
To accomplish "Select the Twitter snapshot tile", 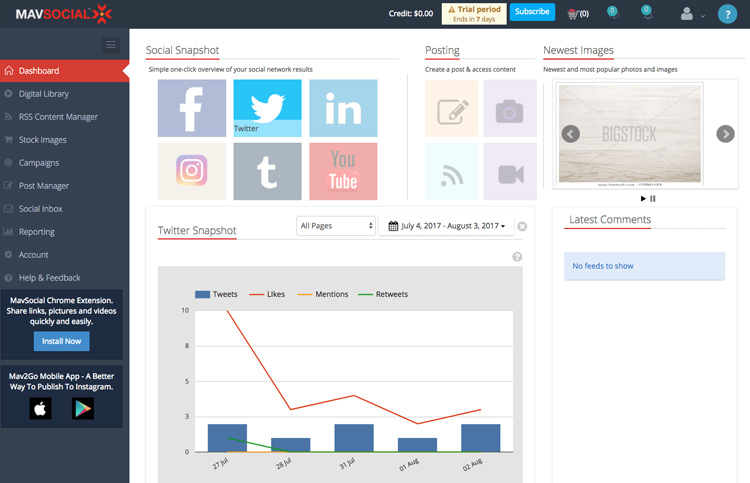I will (267, 108).
